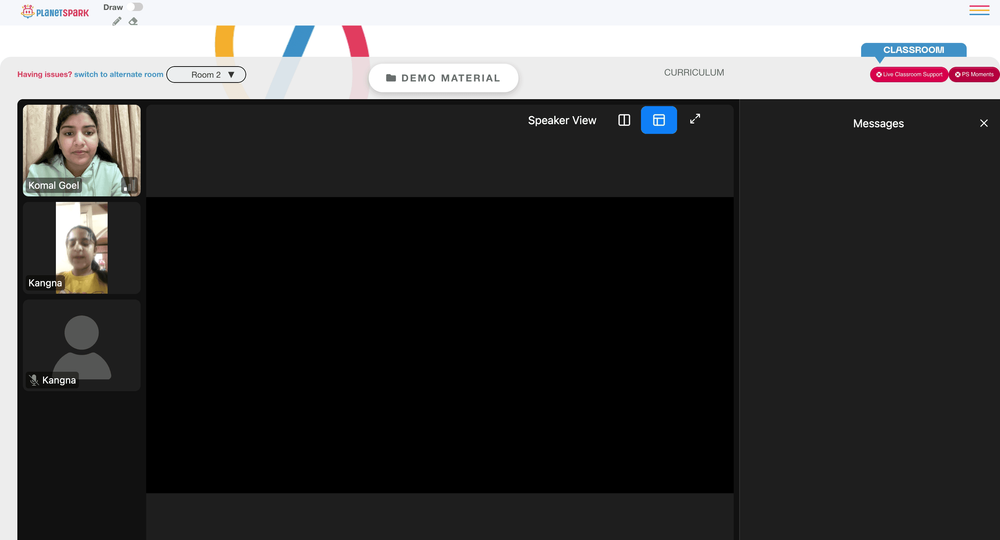Select the pencil draw tool

click(x=117, y=22)
